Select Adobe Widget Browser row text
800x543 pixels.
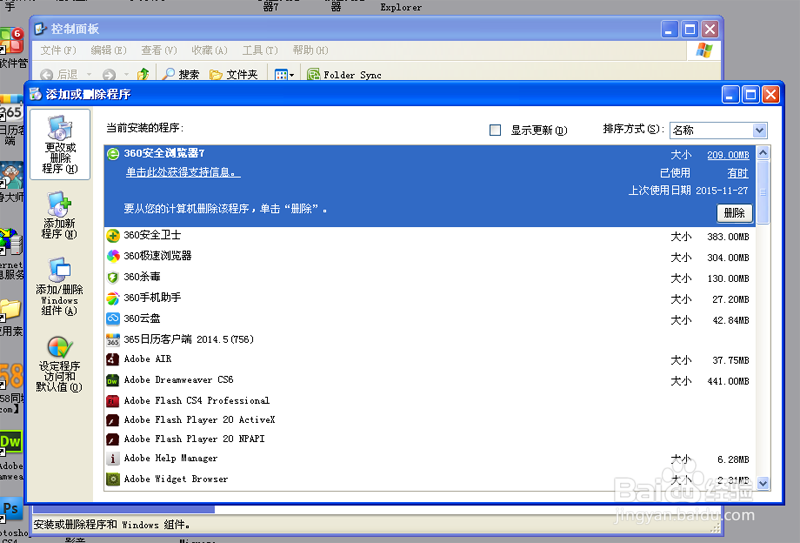tap(176, 479)
